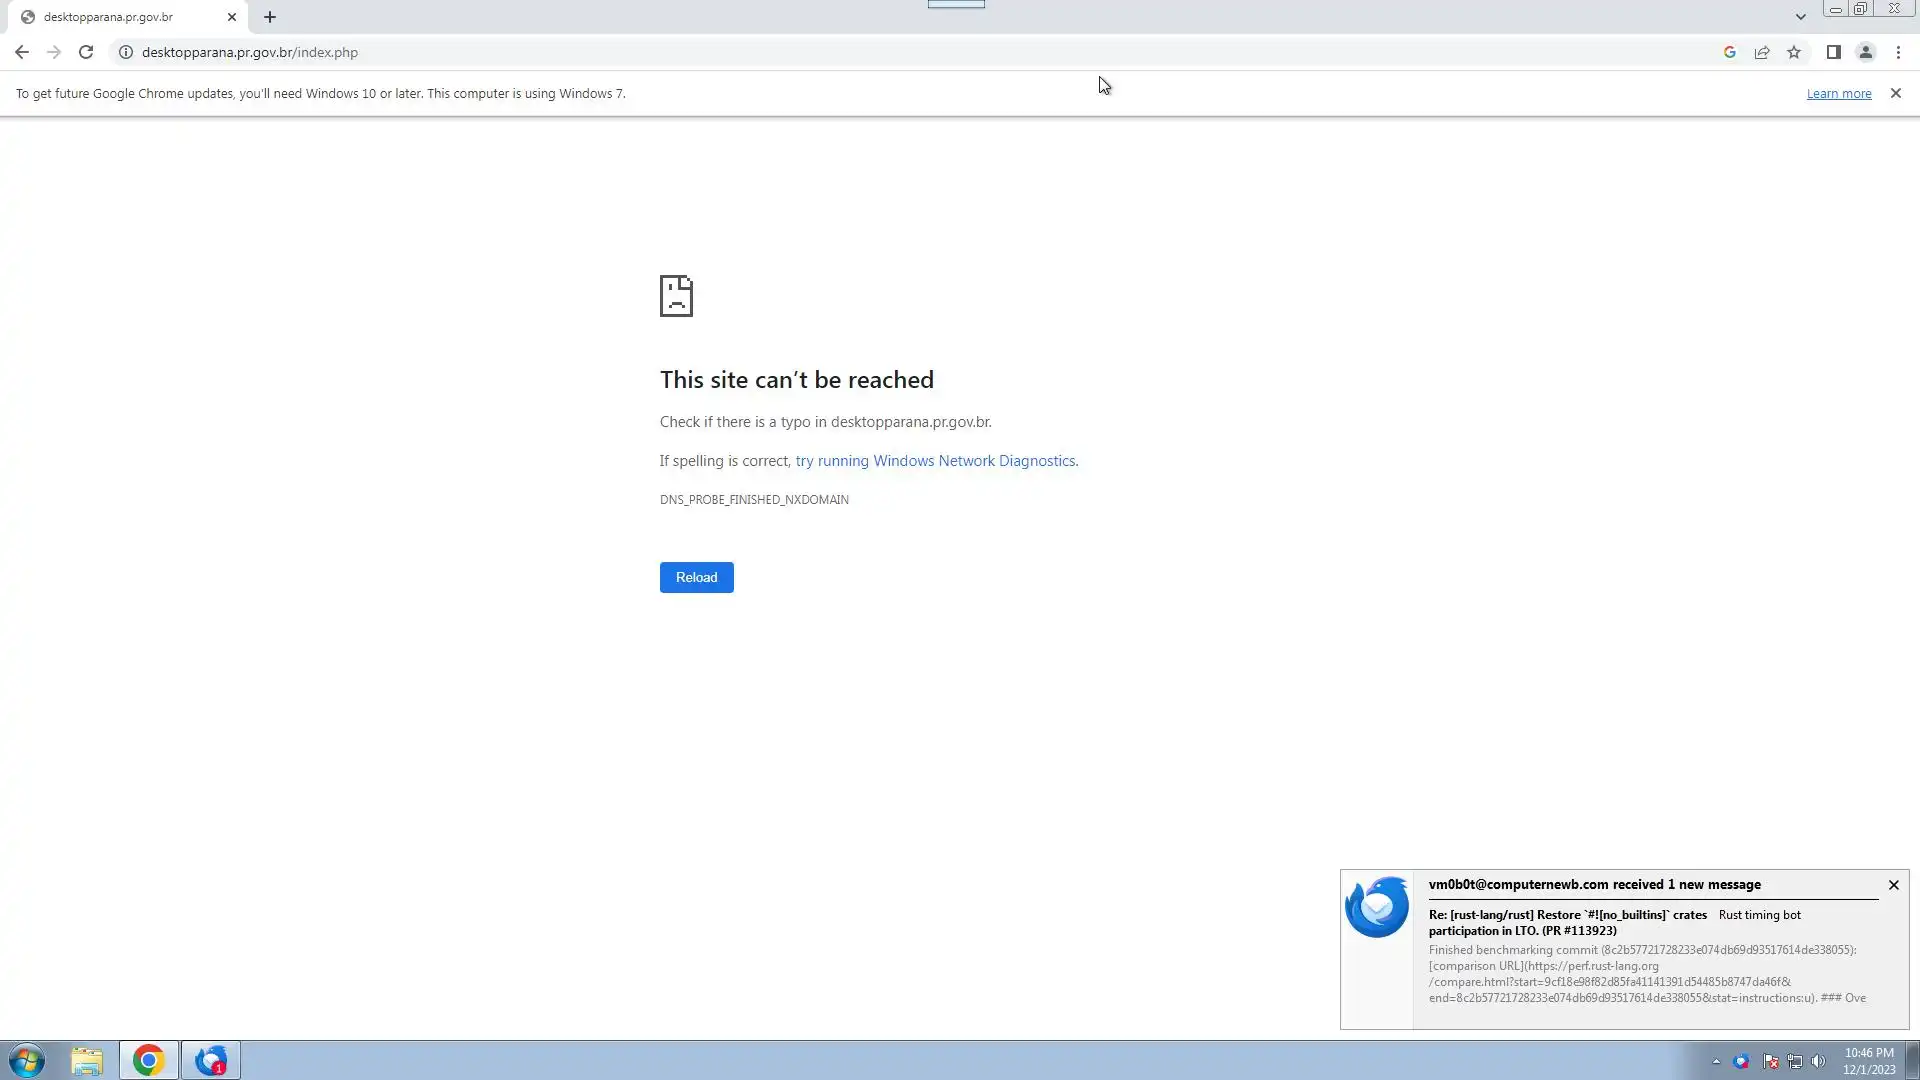Toggle the side panel icon
This screenshot has width=1920, height=1080.
click(1833, 52)
